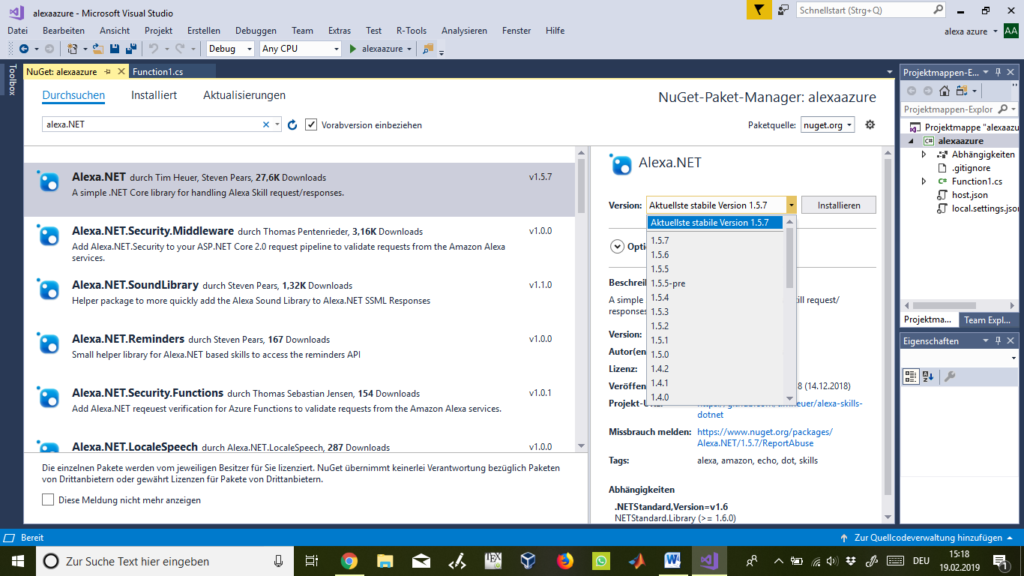
Task: Start debugging with green play icon
Action: (x=353, y=49)
